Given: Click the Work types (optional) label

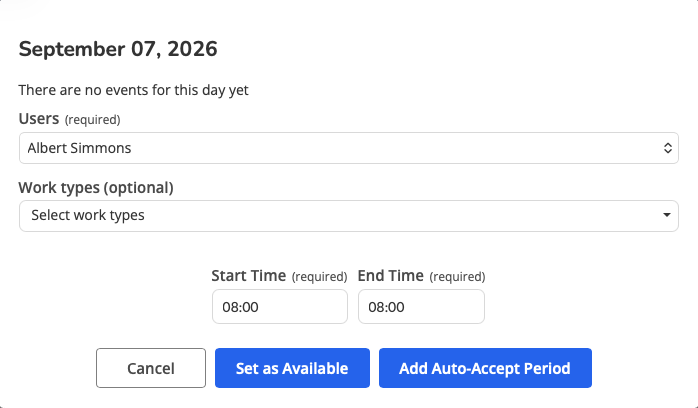Looking at the screenshot, I should (96, 188).
